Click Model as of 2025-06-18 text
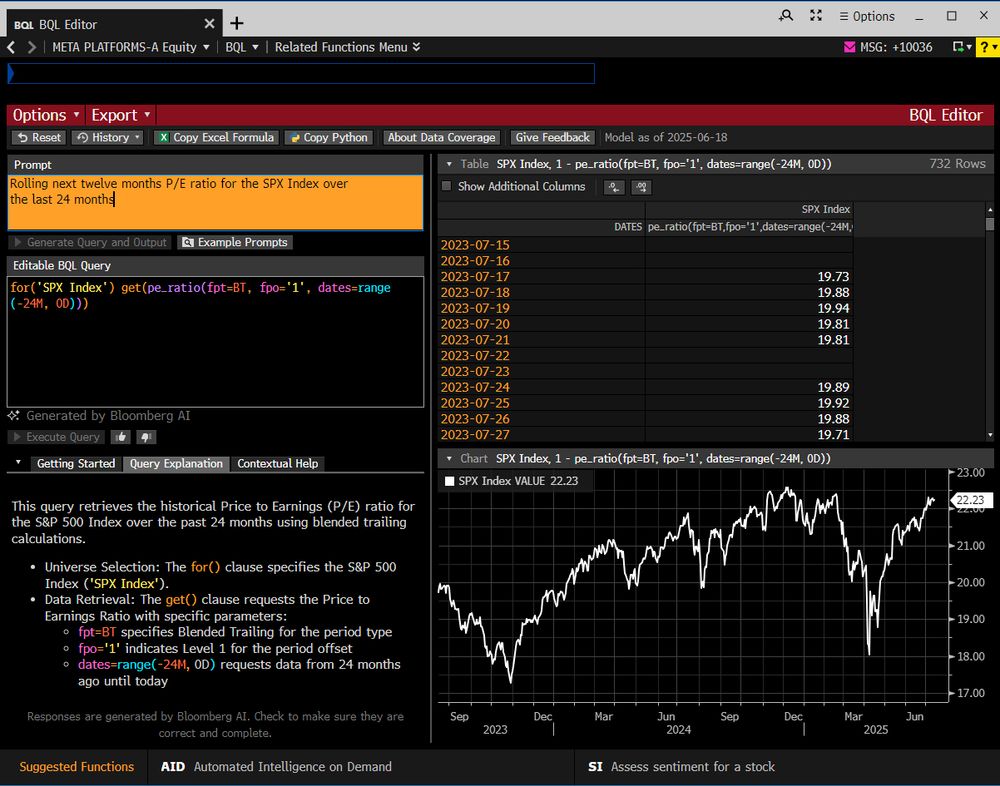 pos(666,137)
